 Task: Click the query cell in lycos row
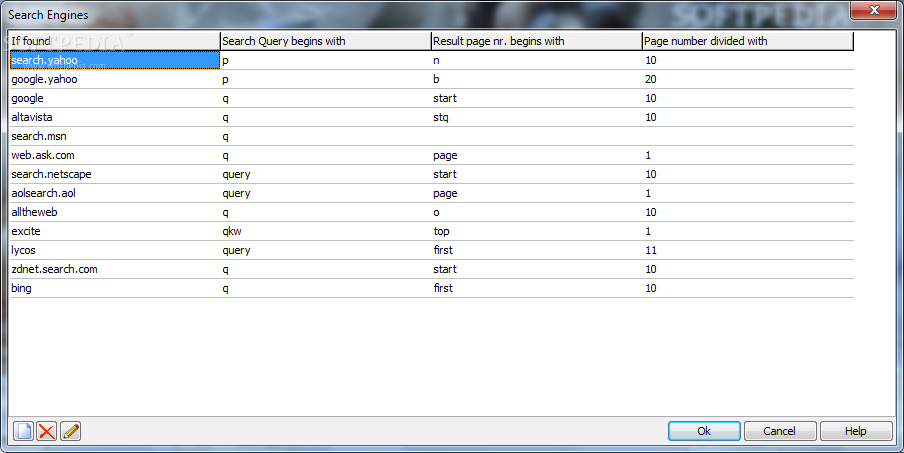[x=326, y=250]
